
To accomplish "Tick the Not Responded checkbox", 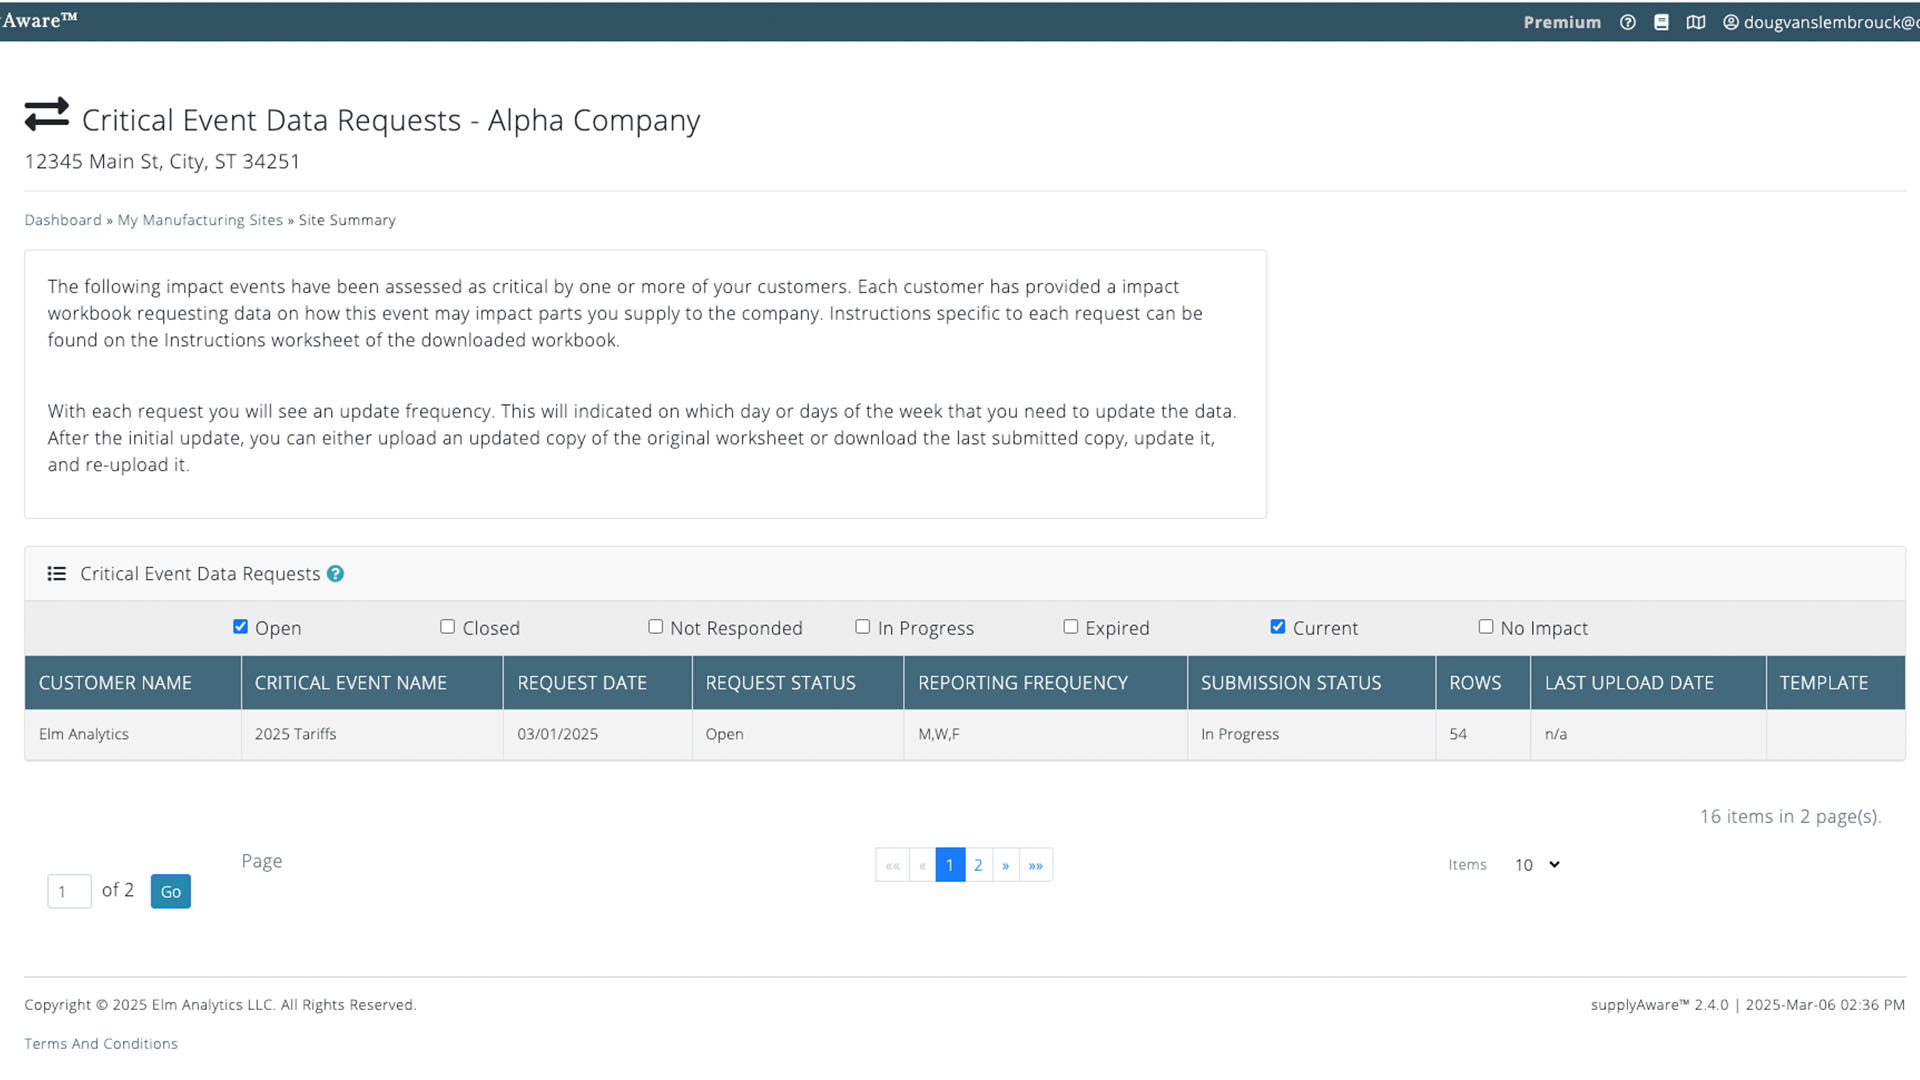I will pos(655,627).
